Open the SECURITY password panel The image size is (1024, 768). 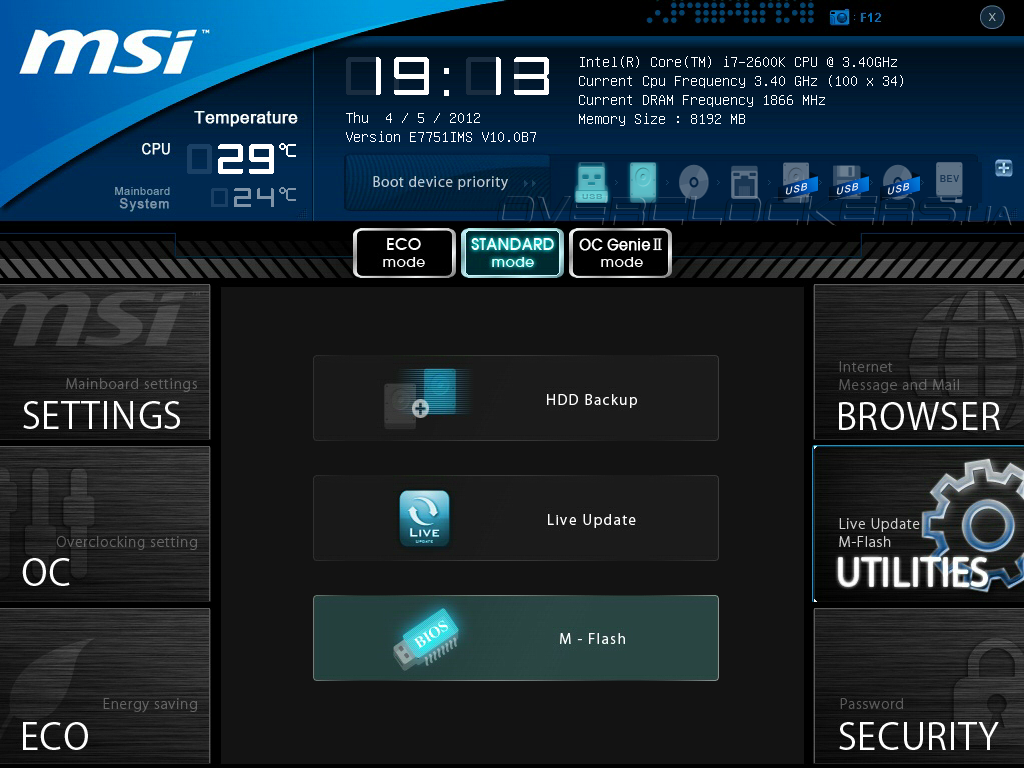pyautogui.click(x=919, y=686)
